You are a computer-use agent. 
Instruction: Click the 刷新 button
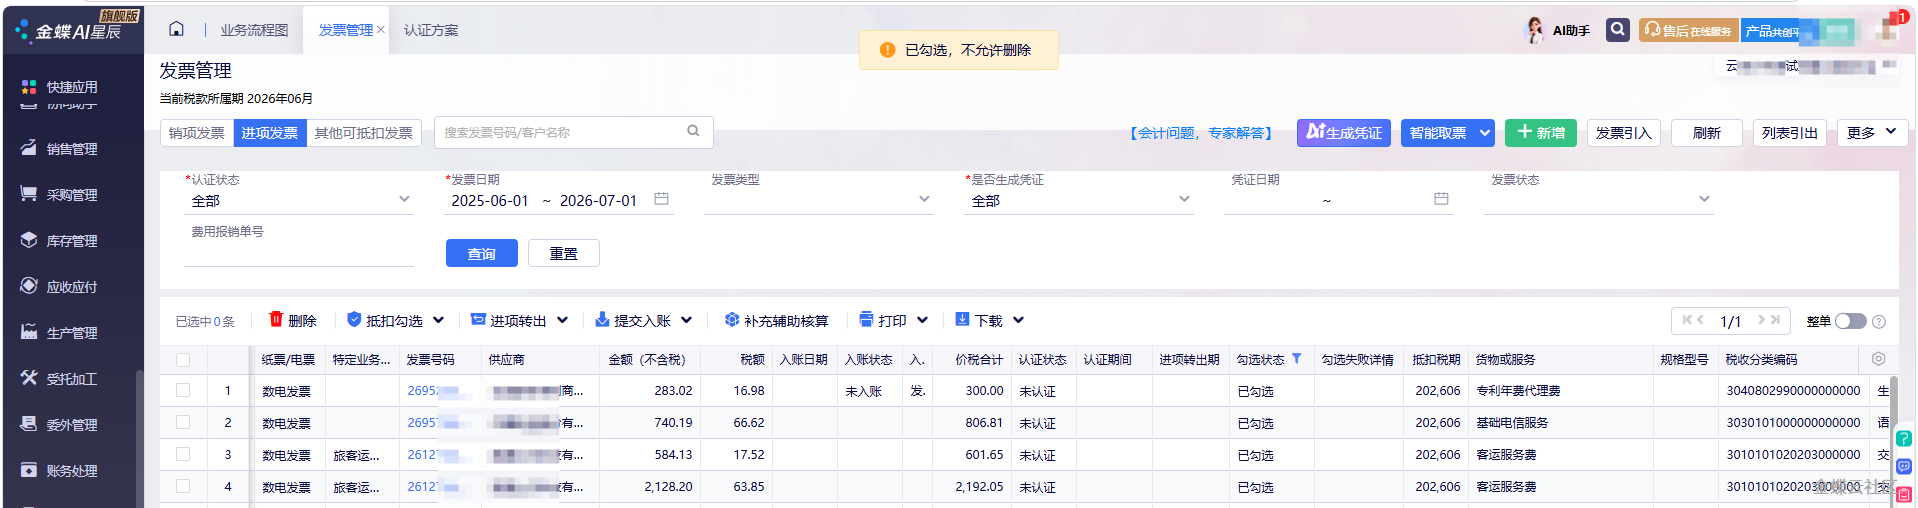1707,132
